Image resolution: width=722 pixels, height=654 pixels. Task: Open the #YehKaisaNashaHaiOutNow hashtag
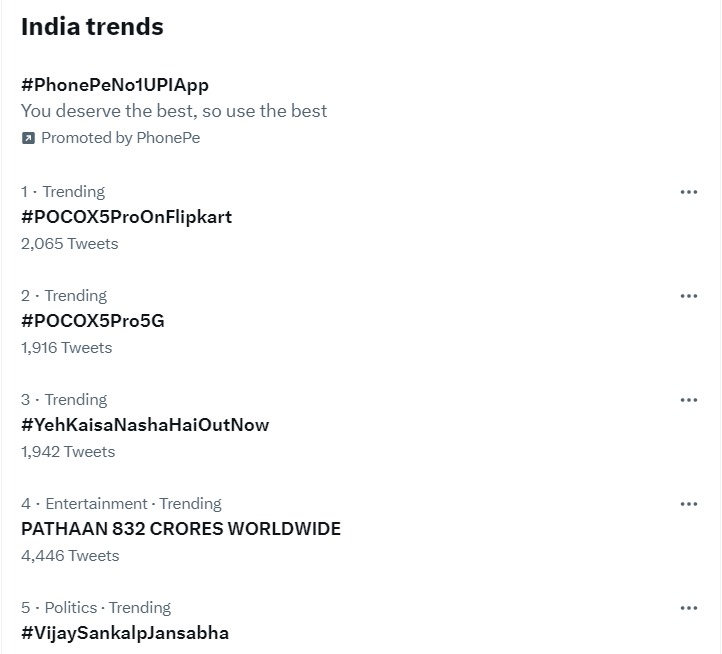(x=145, y=425)
